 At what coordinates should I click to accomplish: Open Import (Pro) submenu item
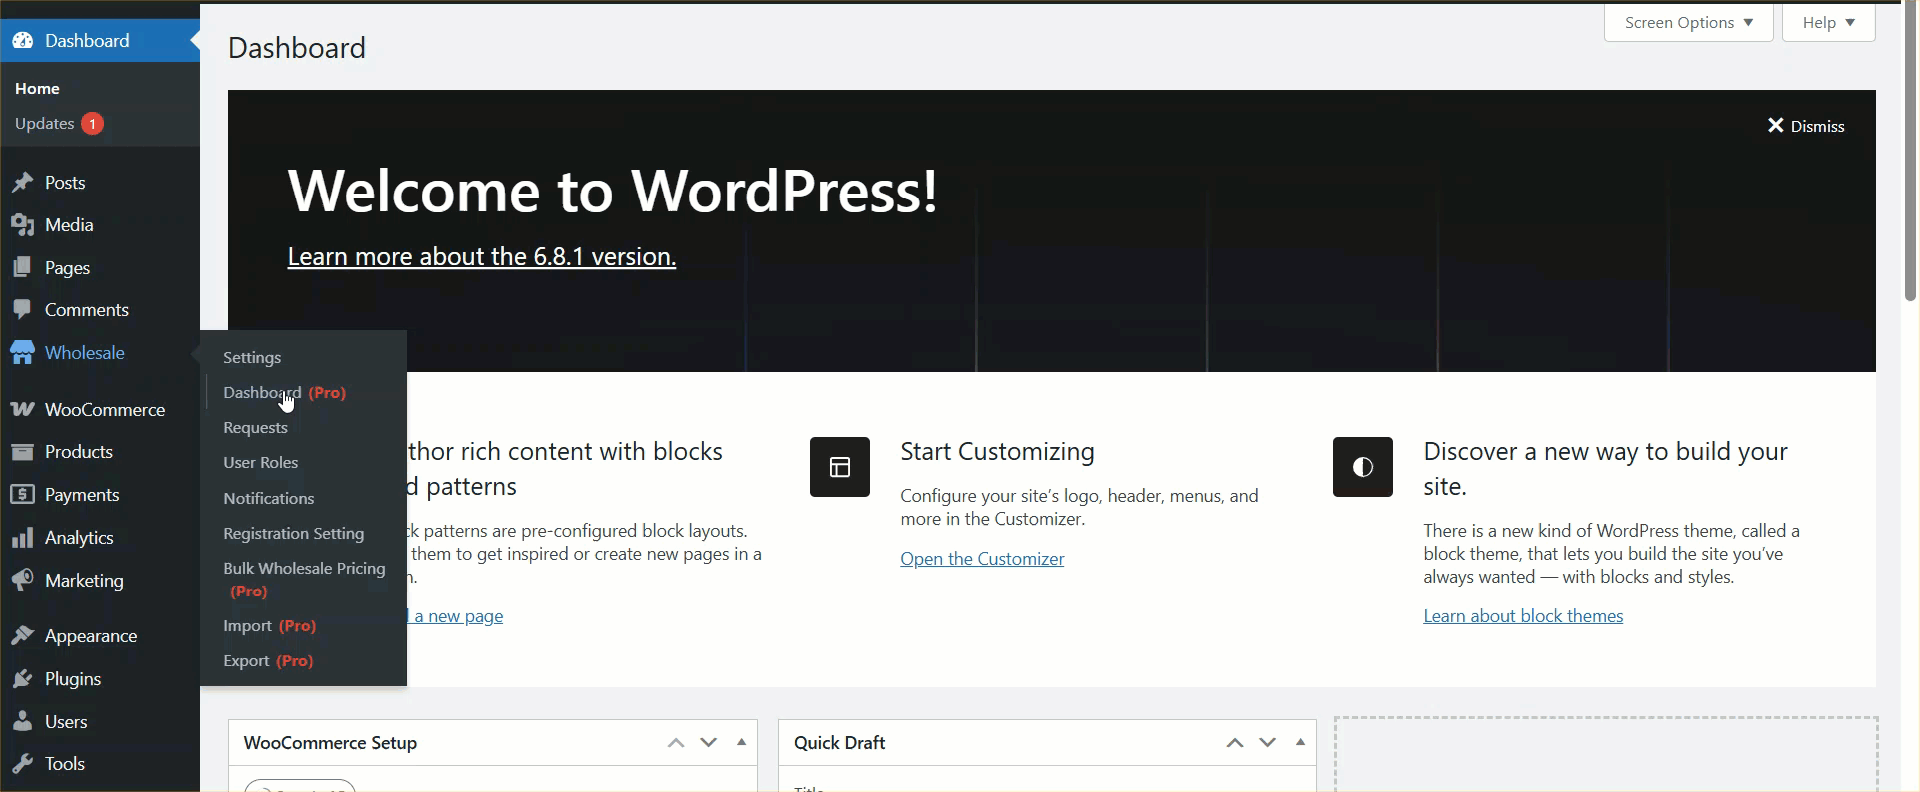(269, 626)
